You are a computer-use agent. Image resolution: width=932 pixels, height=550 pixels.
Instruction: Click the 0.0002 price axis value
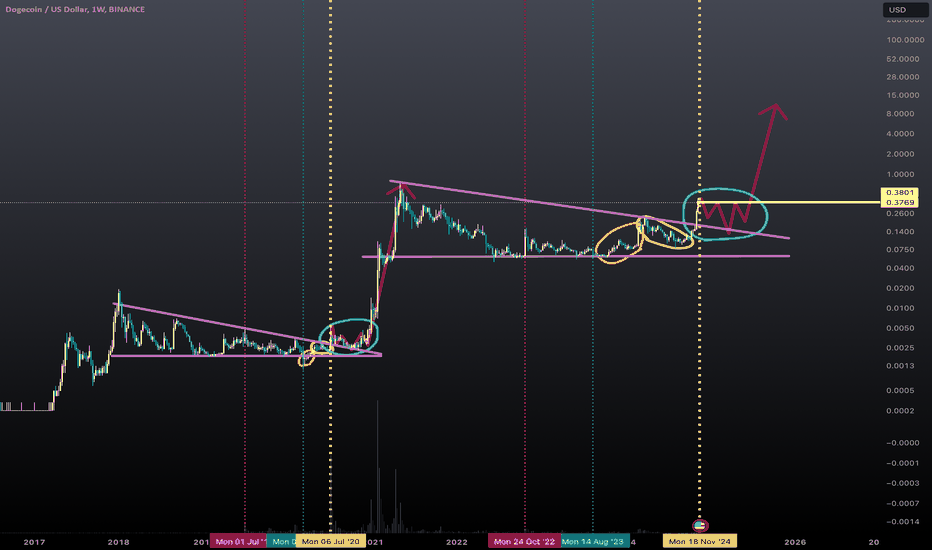tap(900, 411)
